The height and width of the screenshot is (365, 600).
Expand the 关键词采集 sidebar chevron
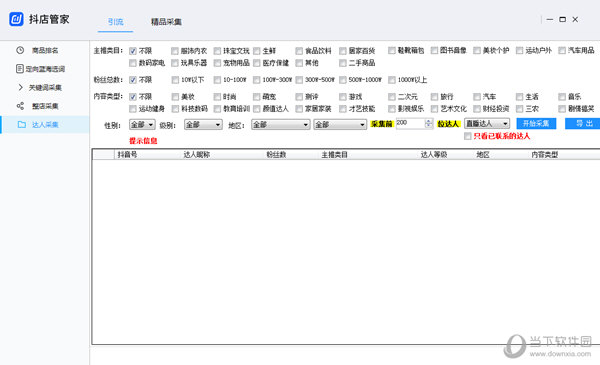(x=20, y=87)
